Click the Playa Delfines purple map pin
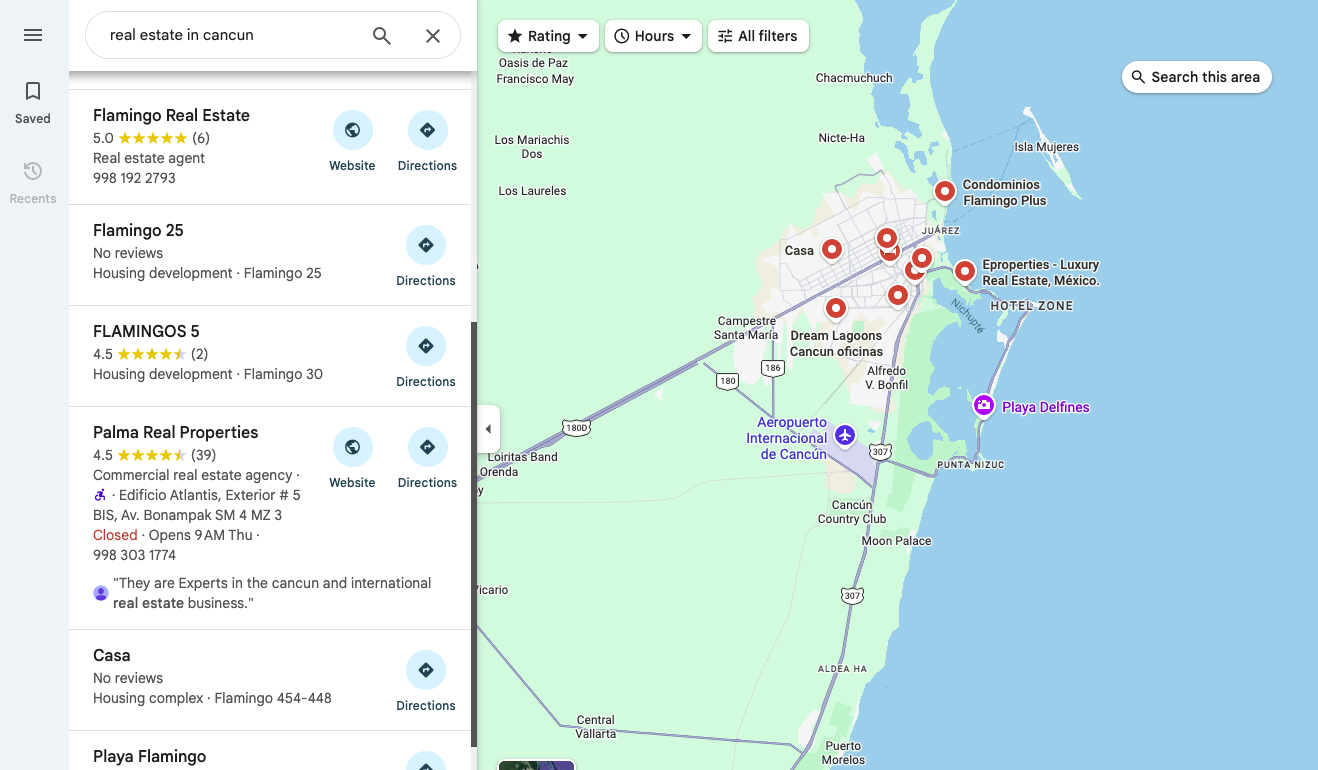This screenshot has height=770, width=1318. pyautogui.click(x=984, y=404)
